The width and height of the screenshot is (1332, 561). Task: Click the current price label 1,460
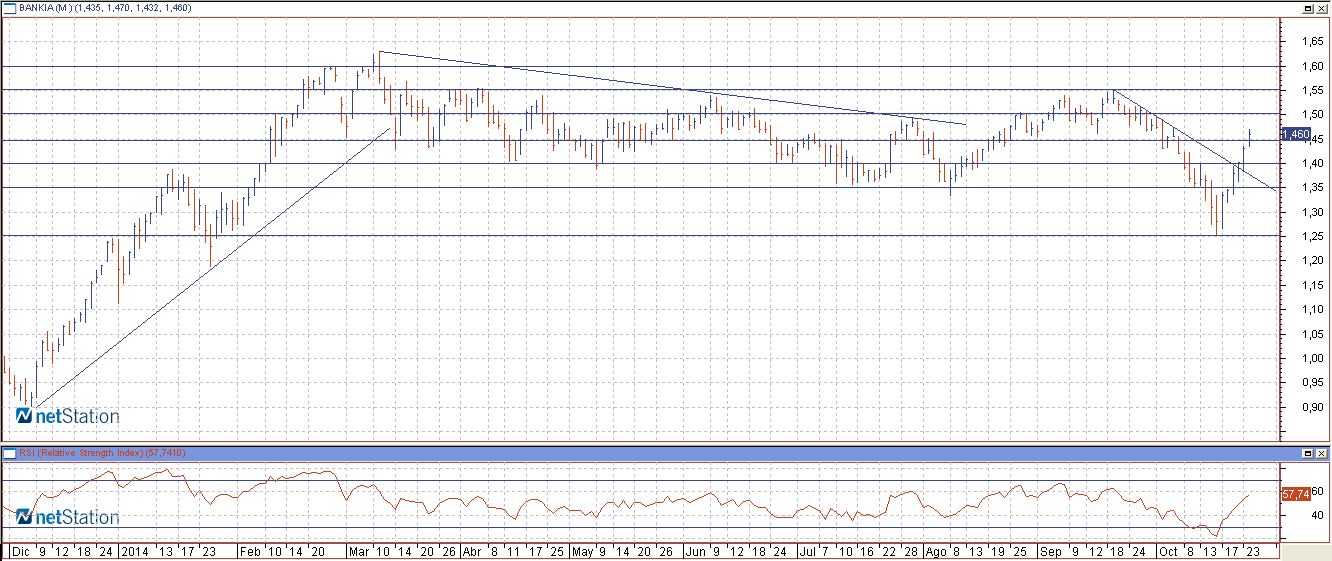tap(1295, 133)
